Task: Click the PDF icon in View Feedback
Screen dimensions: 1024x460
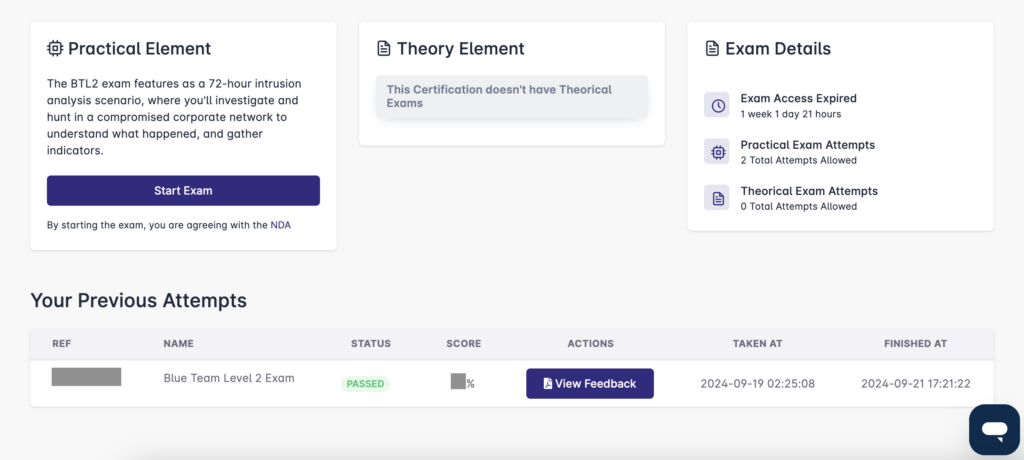Action: point(547,384)
